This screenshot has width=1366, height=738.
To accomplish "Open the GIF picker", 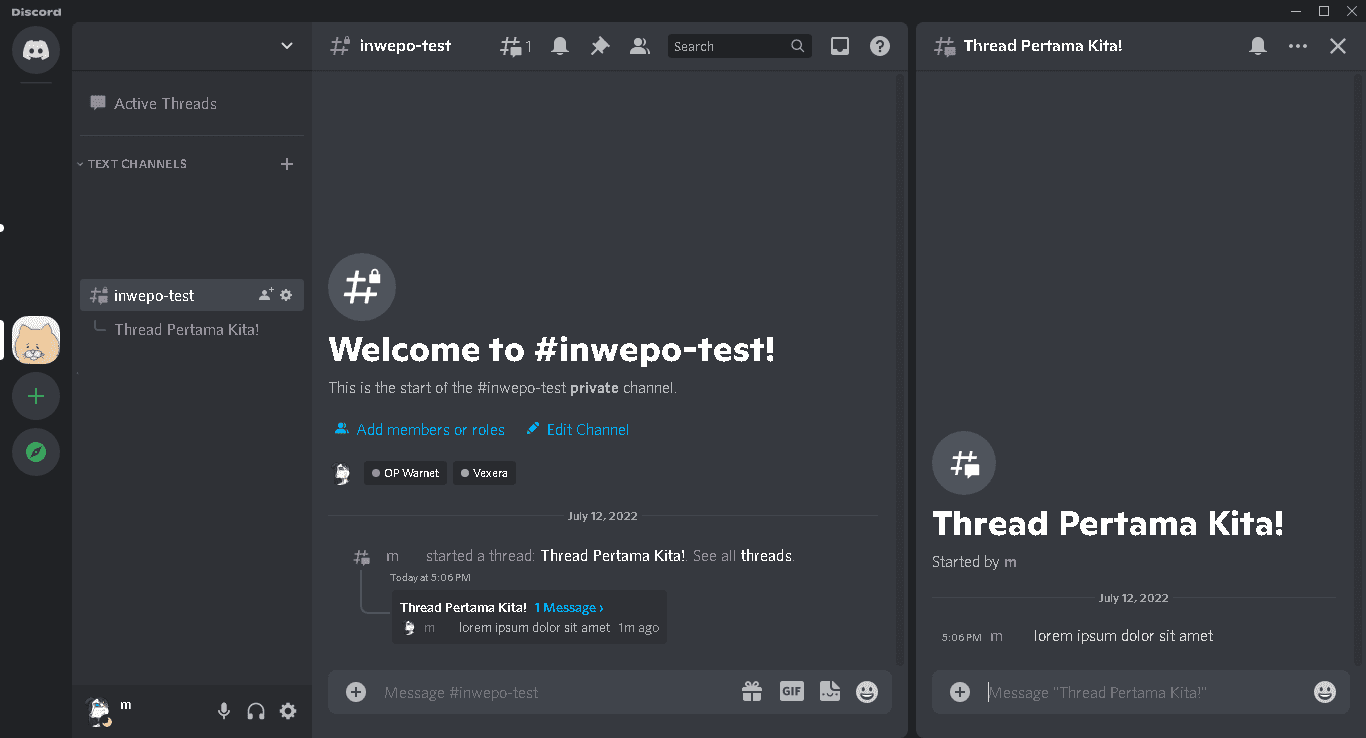I will pyautogui.click(x=792, y=691).
